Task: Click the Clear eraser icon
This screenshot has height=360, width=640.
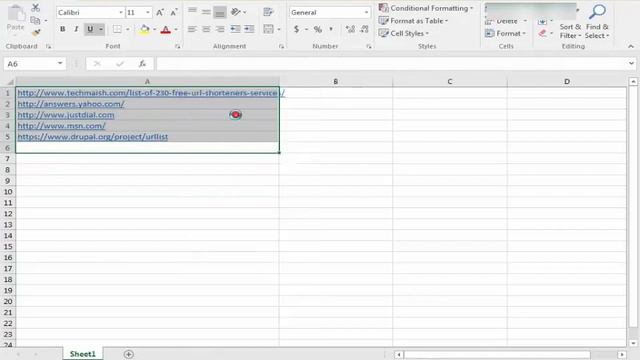Action: click(x=542, y=33)
